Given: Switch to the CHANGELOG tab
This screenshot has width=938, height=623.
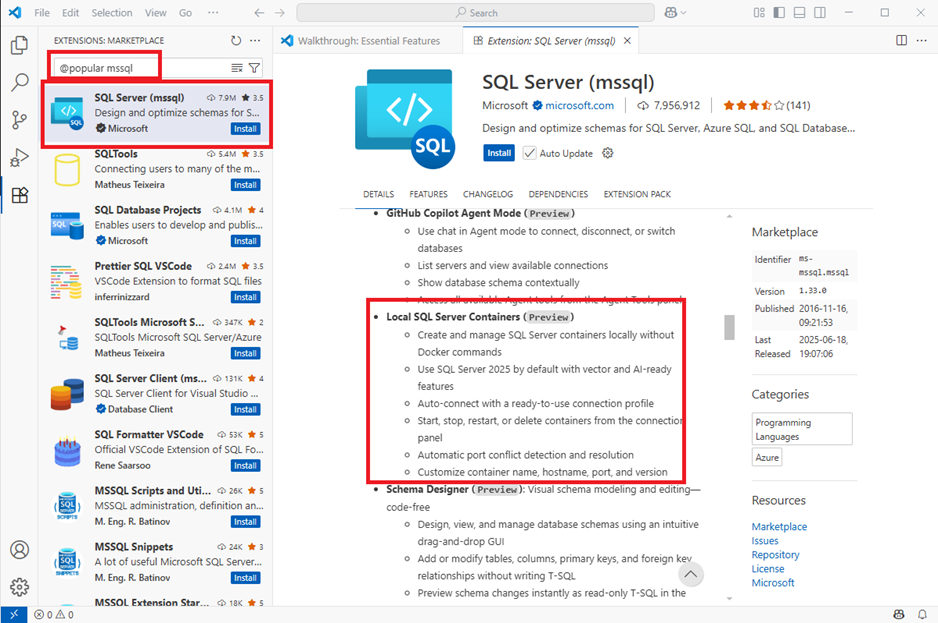Looking at the screenshot, I should (x=488, y=195).
